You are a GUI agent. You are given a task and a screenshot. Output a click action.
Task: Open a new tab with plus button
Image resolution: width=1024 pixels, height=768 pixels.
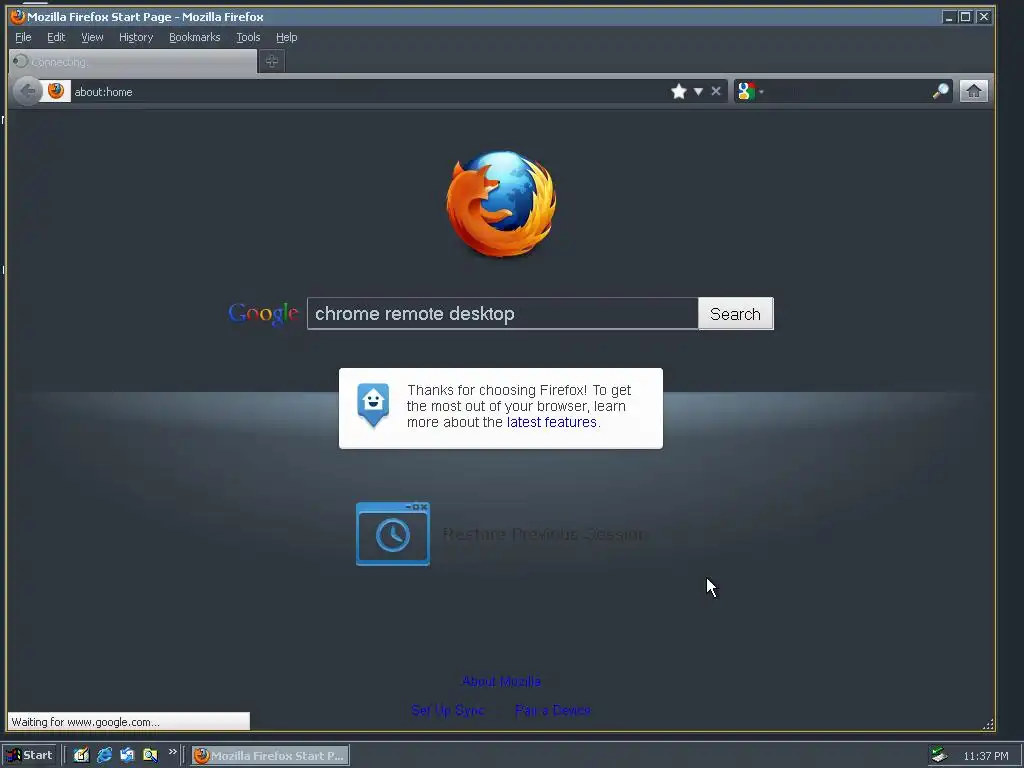click(x=272, y=61)
